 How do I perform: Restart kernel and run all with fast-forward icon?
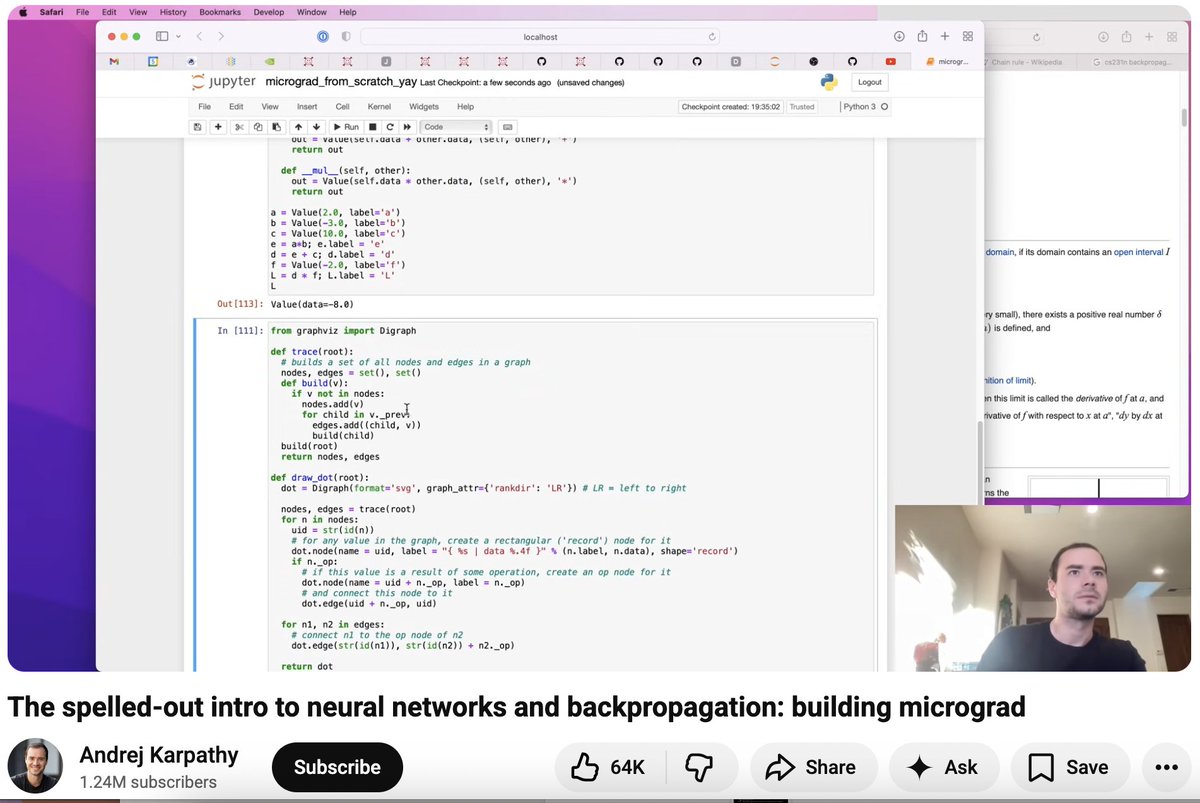407,127
